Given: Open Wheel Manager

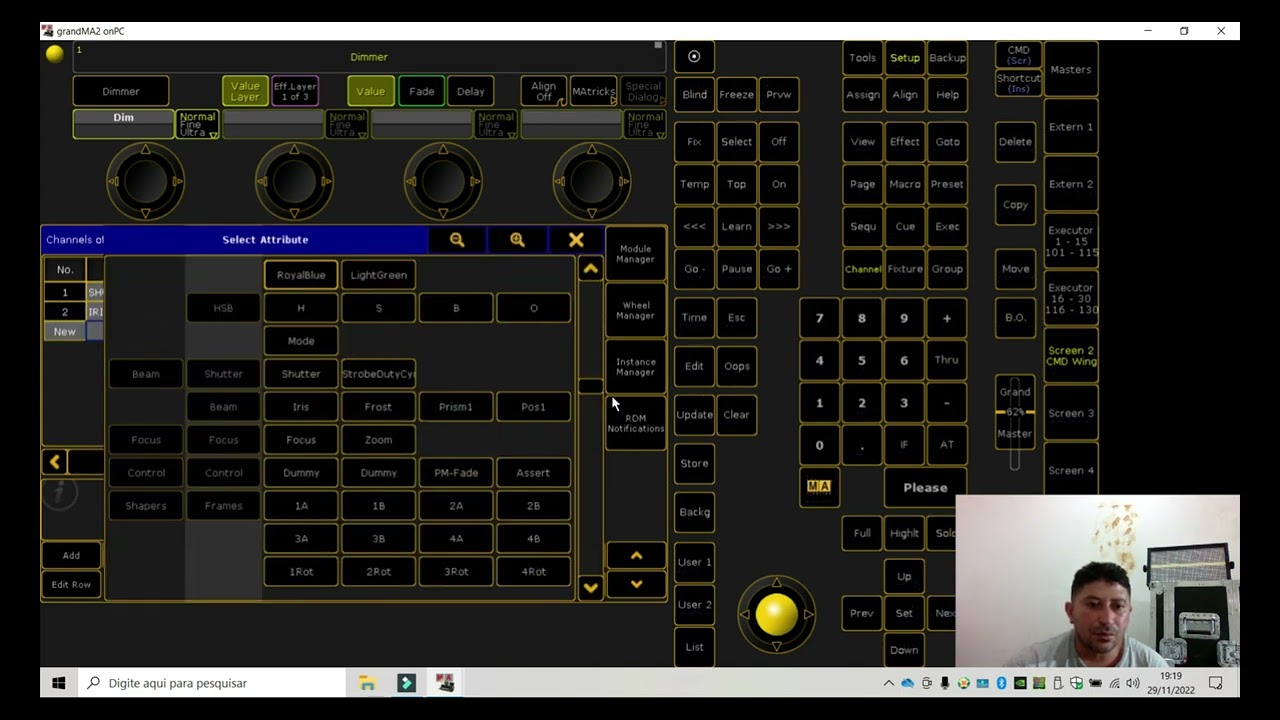Looking at the screenshot, I should [636, 311].
